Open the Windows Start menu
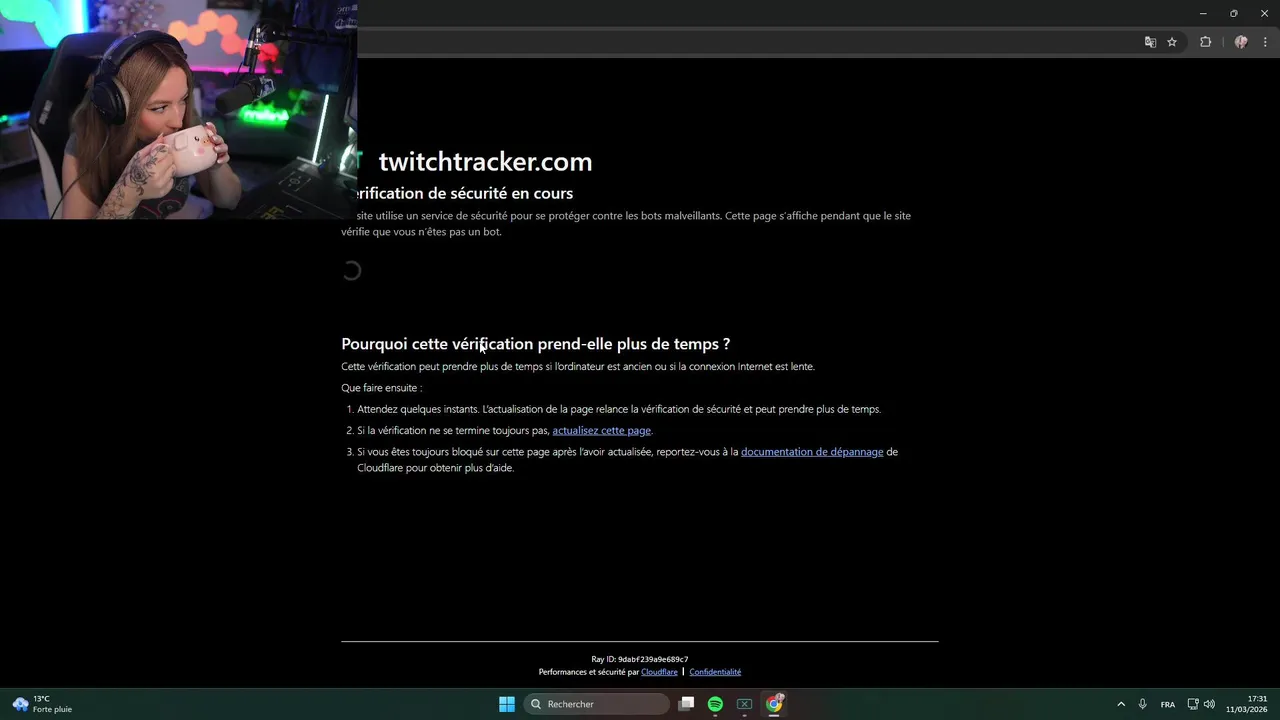 (507, 704)
